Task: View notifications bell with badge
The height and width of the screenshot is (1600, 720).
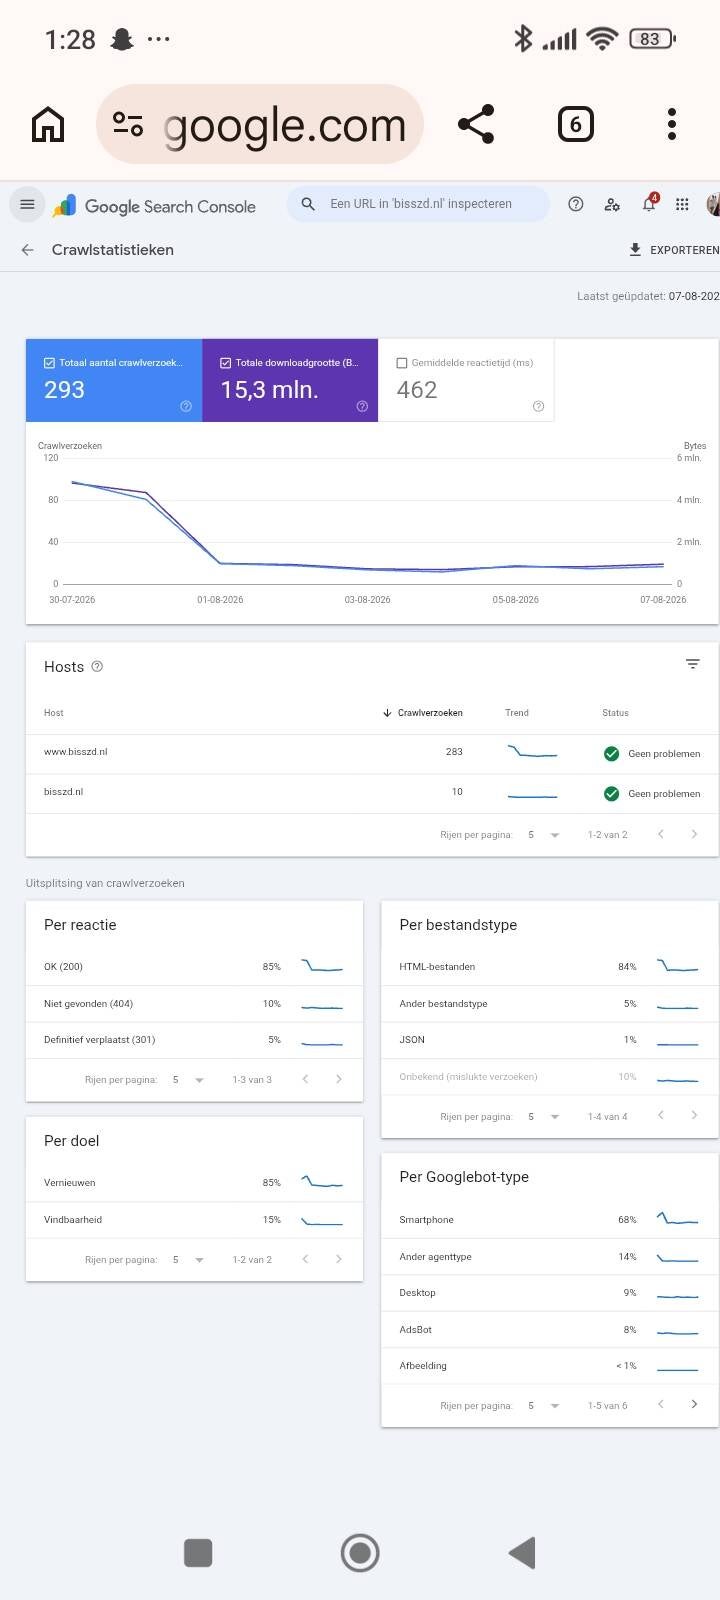Action: [649, 203]
